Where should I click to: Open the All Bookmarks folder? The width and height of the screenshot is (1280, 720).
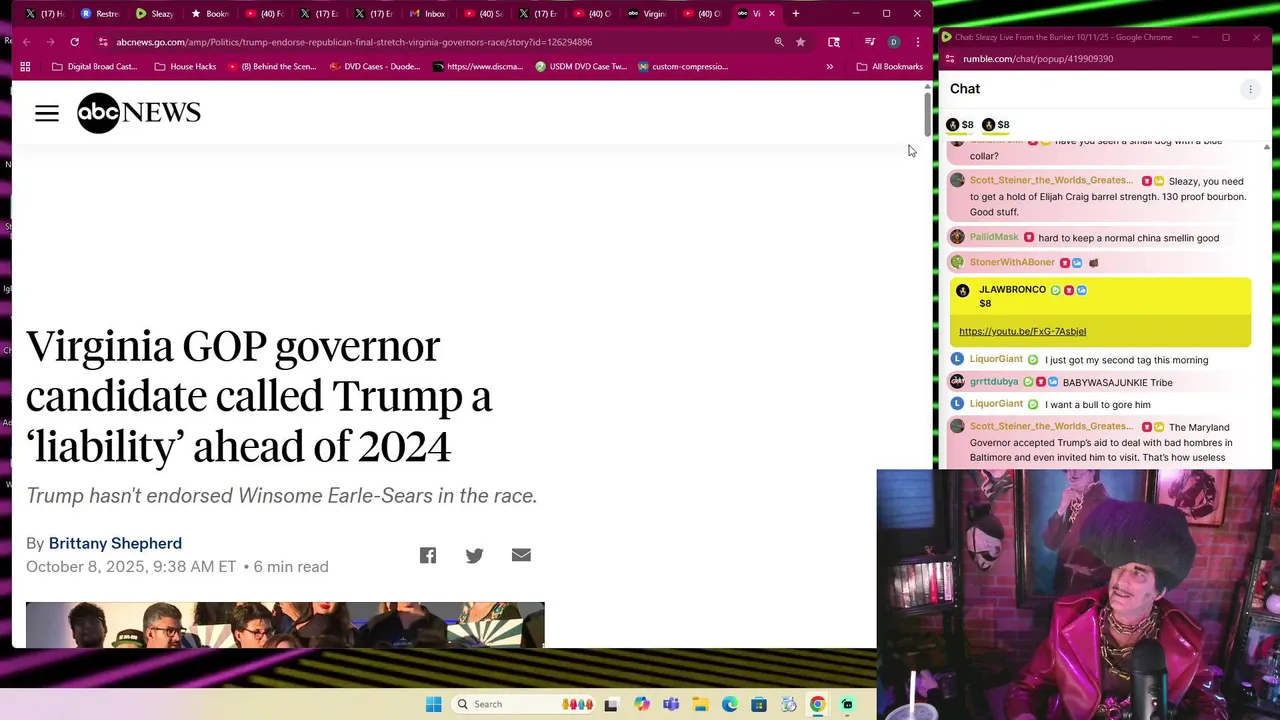coord(890,67)
